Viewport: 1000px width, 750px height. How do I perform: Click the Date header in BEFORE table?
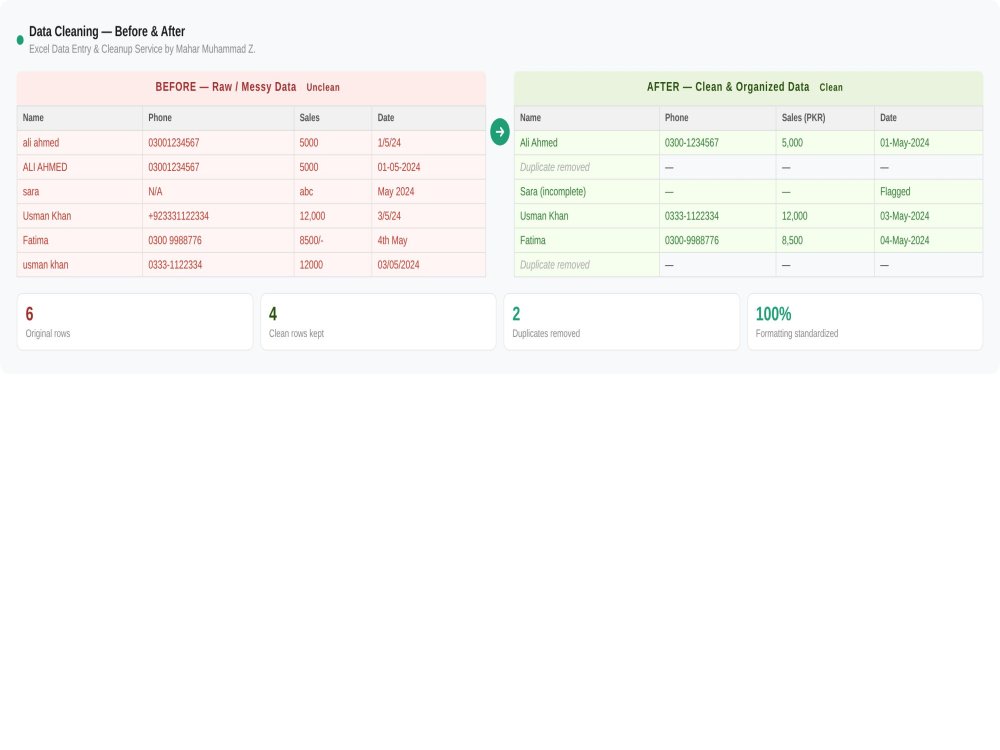click(429, 118)
